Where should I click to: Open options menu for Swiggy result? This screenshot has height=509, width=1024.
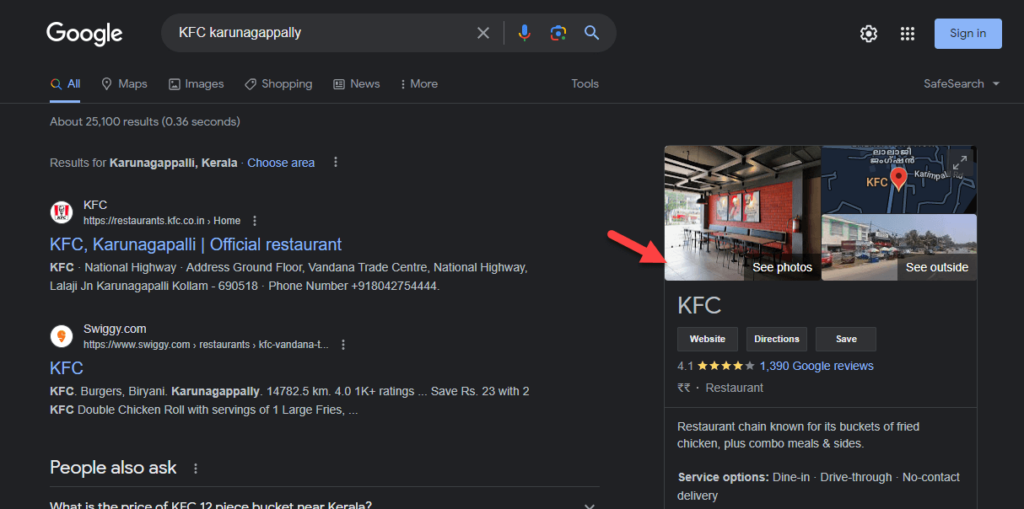(343, 345)
